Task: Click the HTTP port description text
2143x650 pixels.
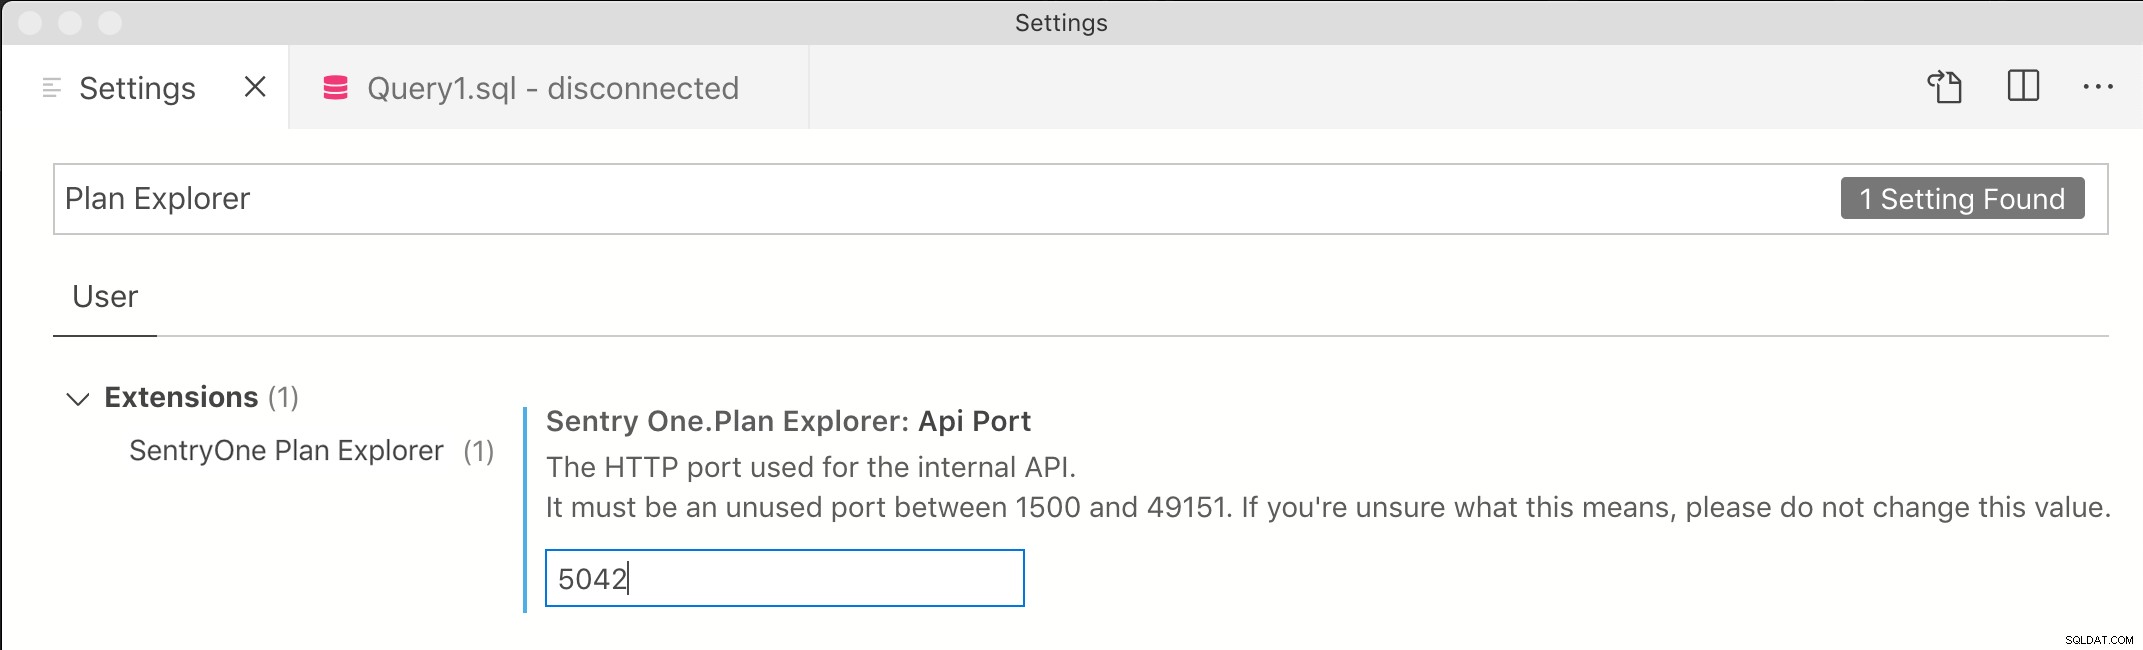Action: click(811, 467)
